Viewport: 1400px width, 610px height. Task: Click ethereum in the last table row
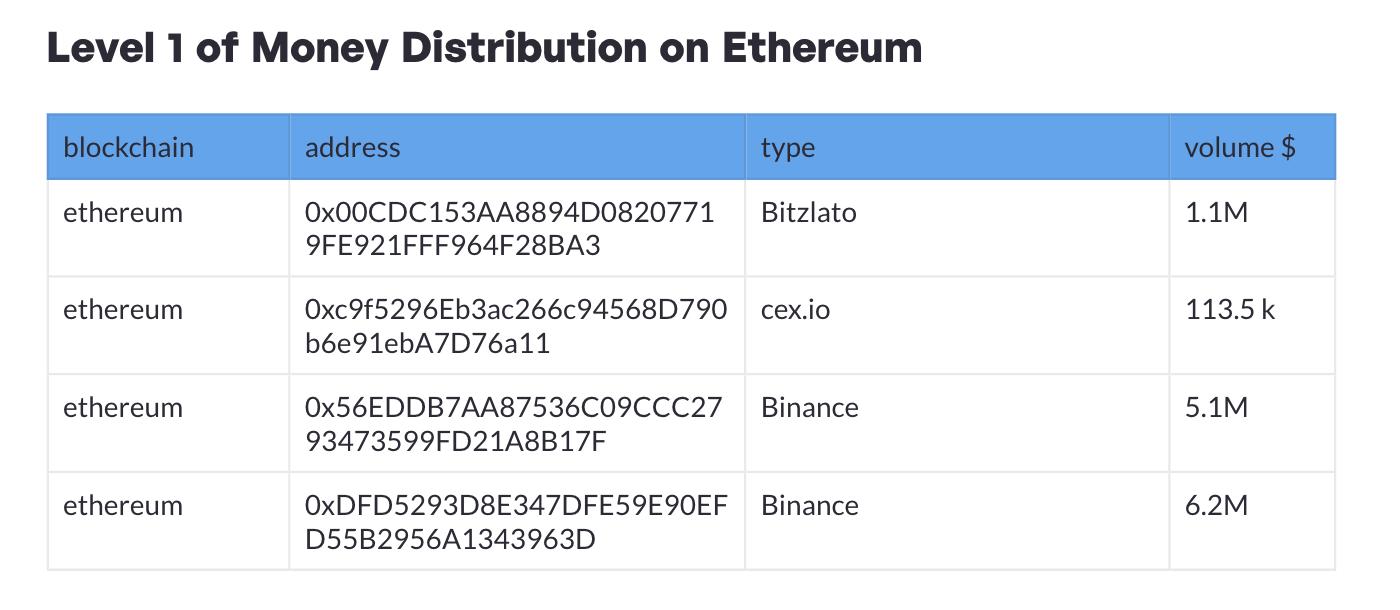coord(123,506)
